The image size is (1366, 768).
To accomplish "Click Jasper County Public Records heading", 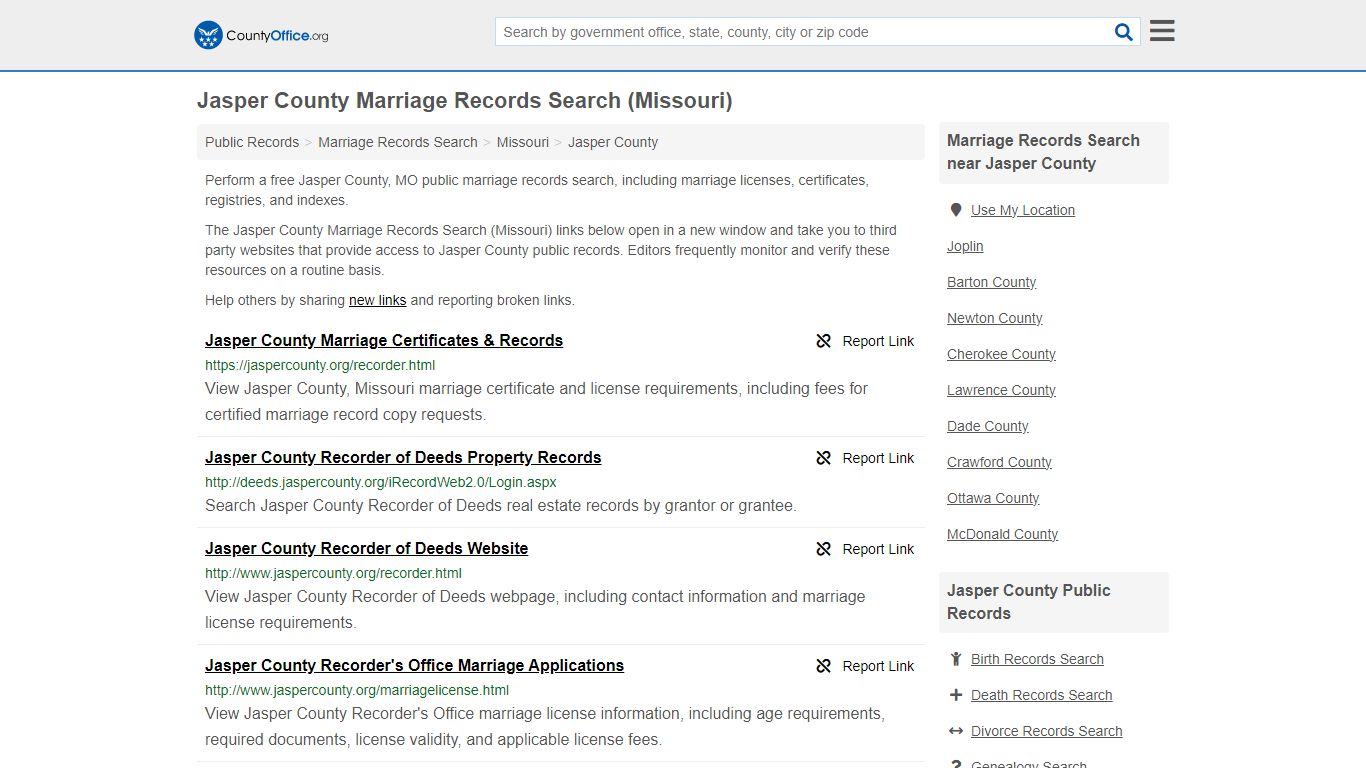I will 1028,602.
